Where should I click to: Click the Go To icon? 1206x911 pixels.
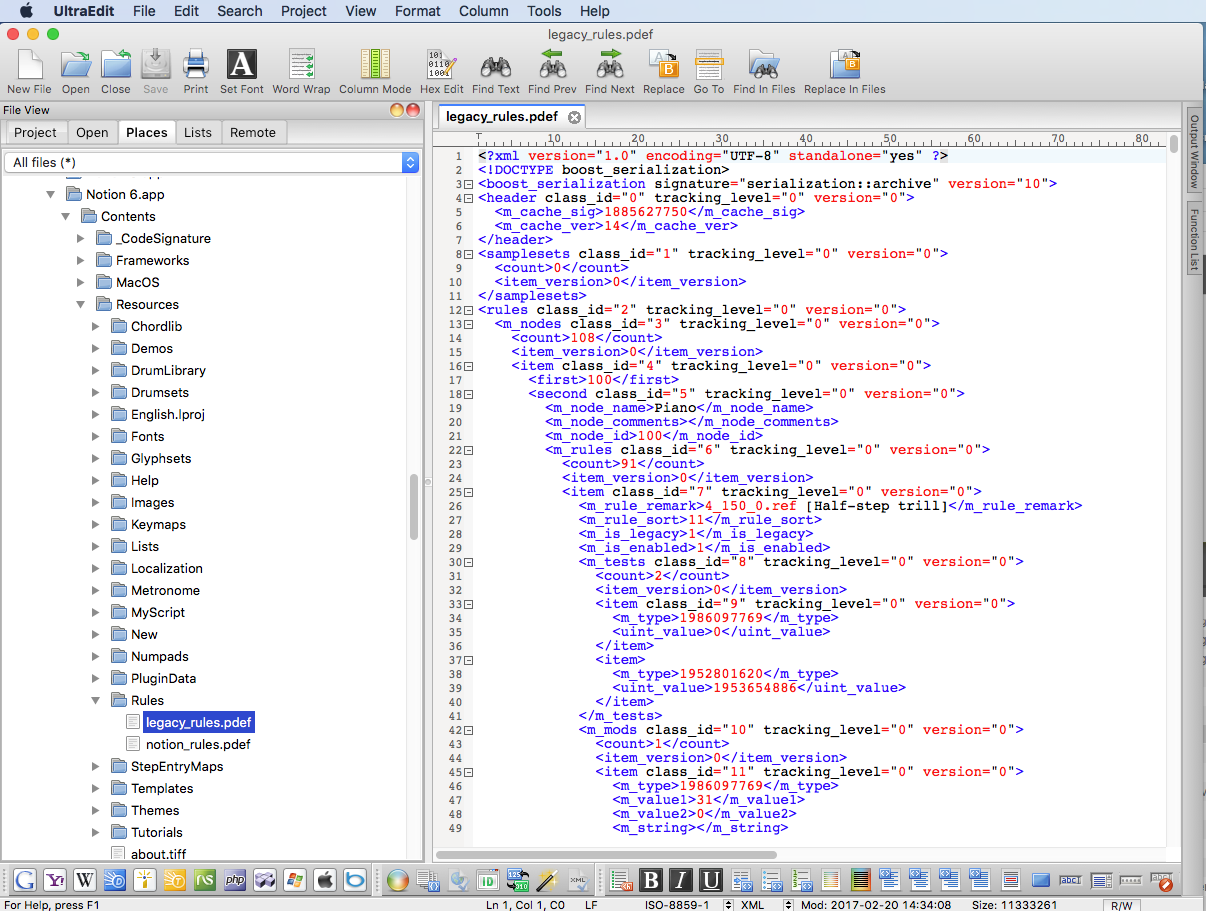708,70
